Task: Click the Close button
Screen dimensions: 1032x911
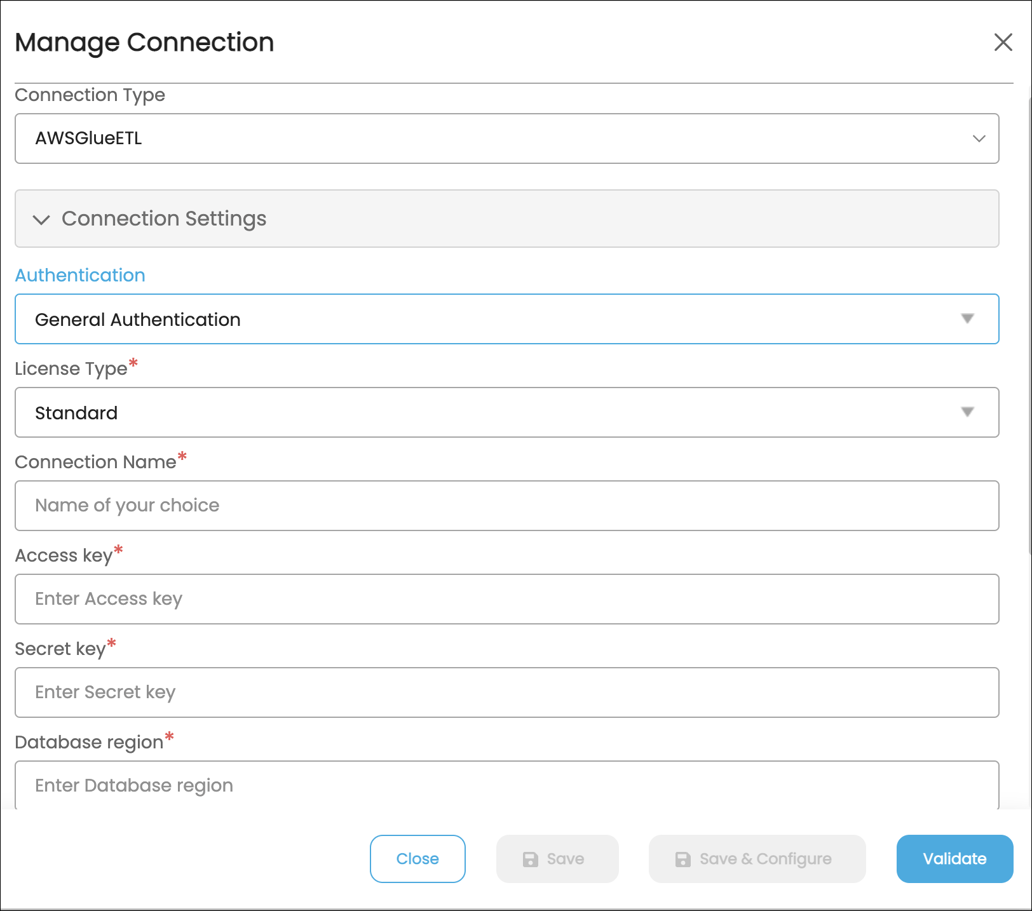Action: (417, 858)
